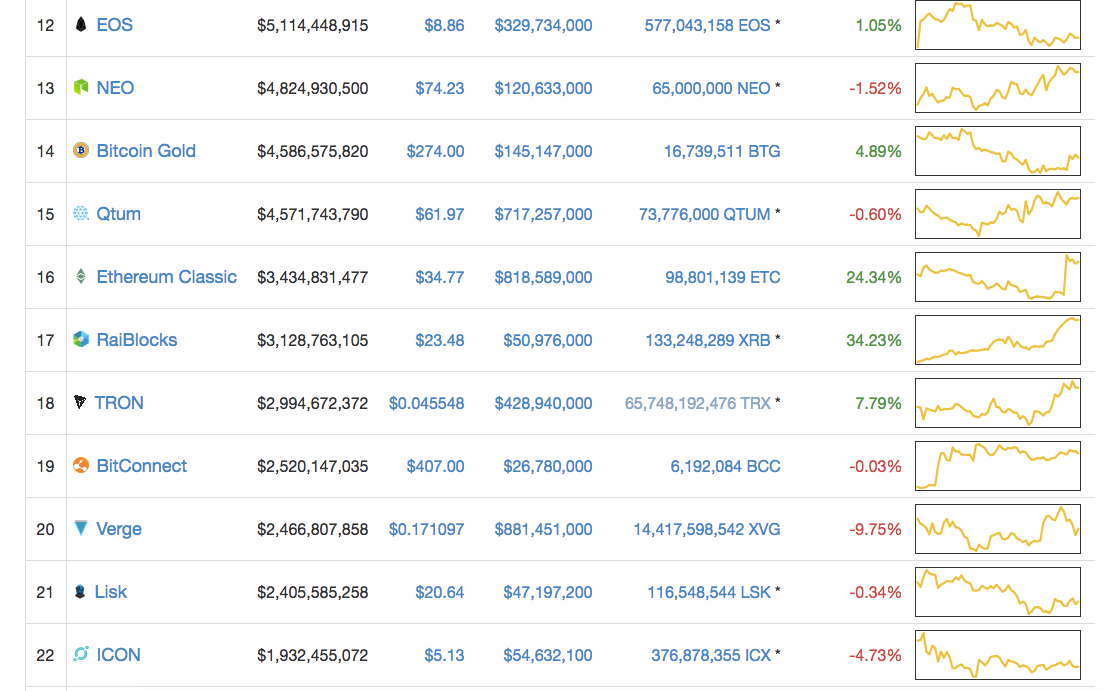
Task: Click TRON price $0.045548
Action: pyautogui.click(x=426, y=403)
